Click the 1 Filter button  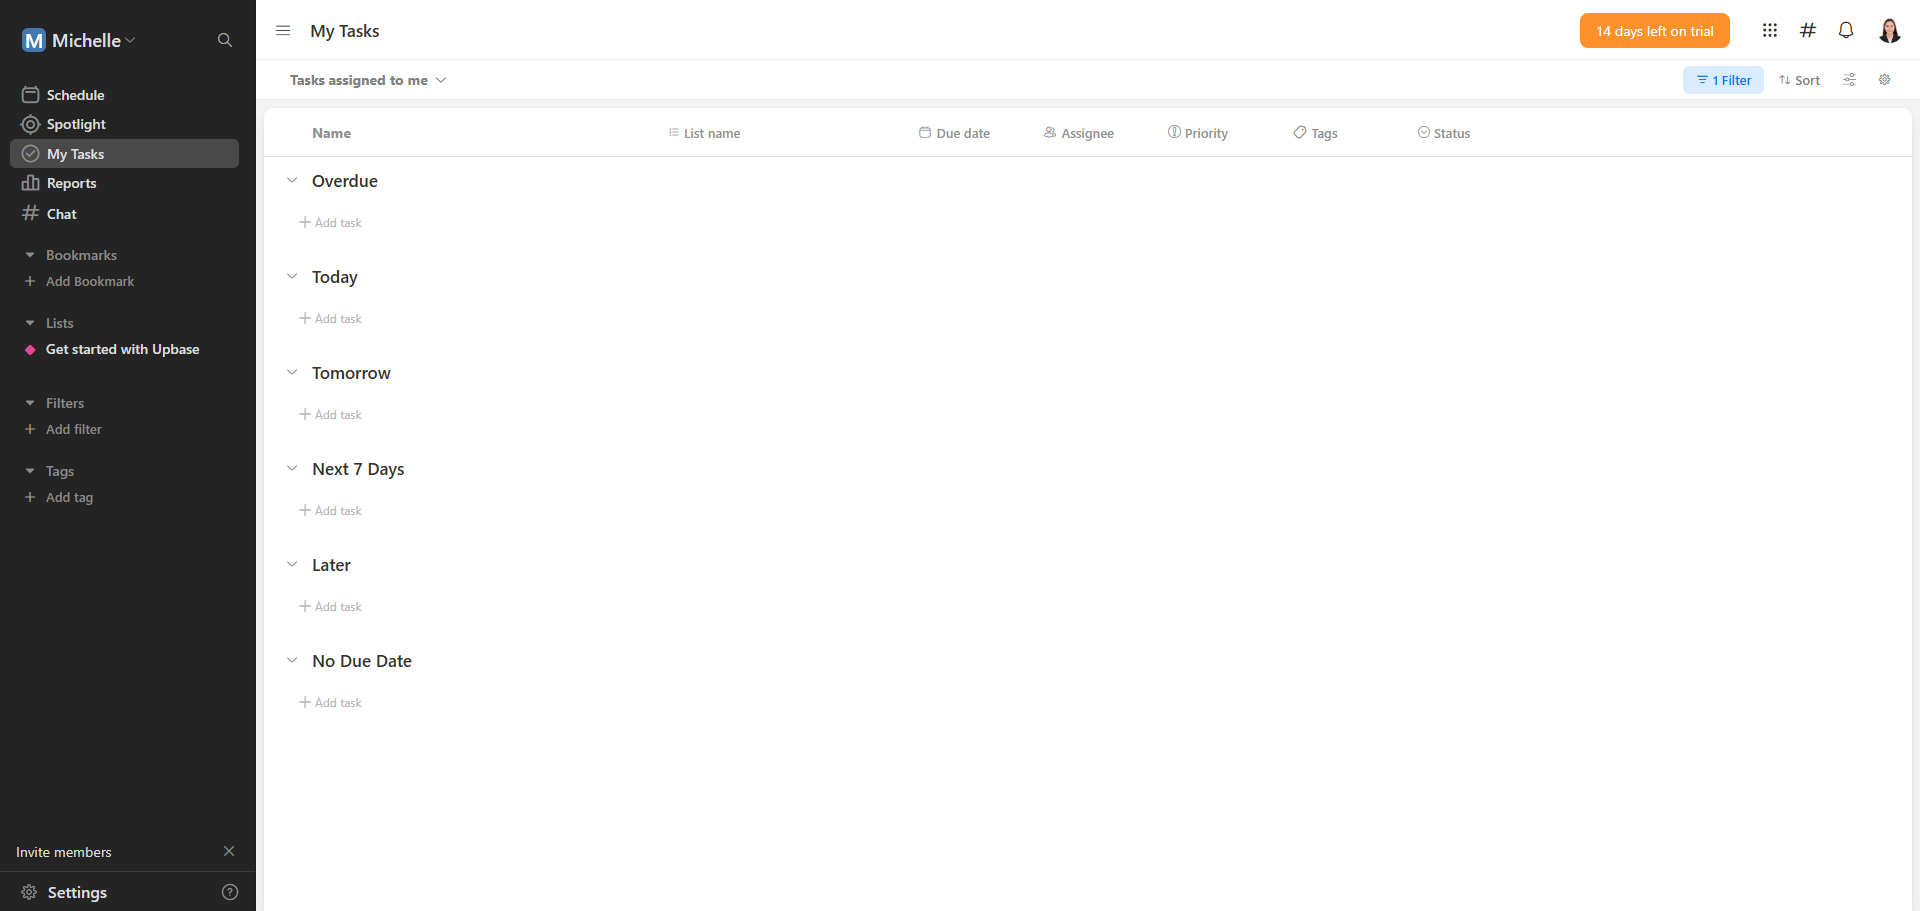click(1723, 80)
